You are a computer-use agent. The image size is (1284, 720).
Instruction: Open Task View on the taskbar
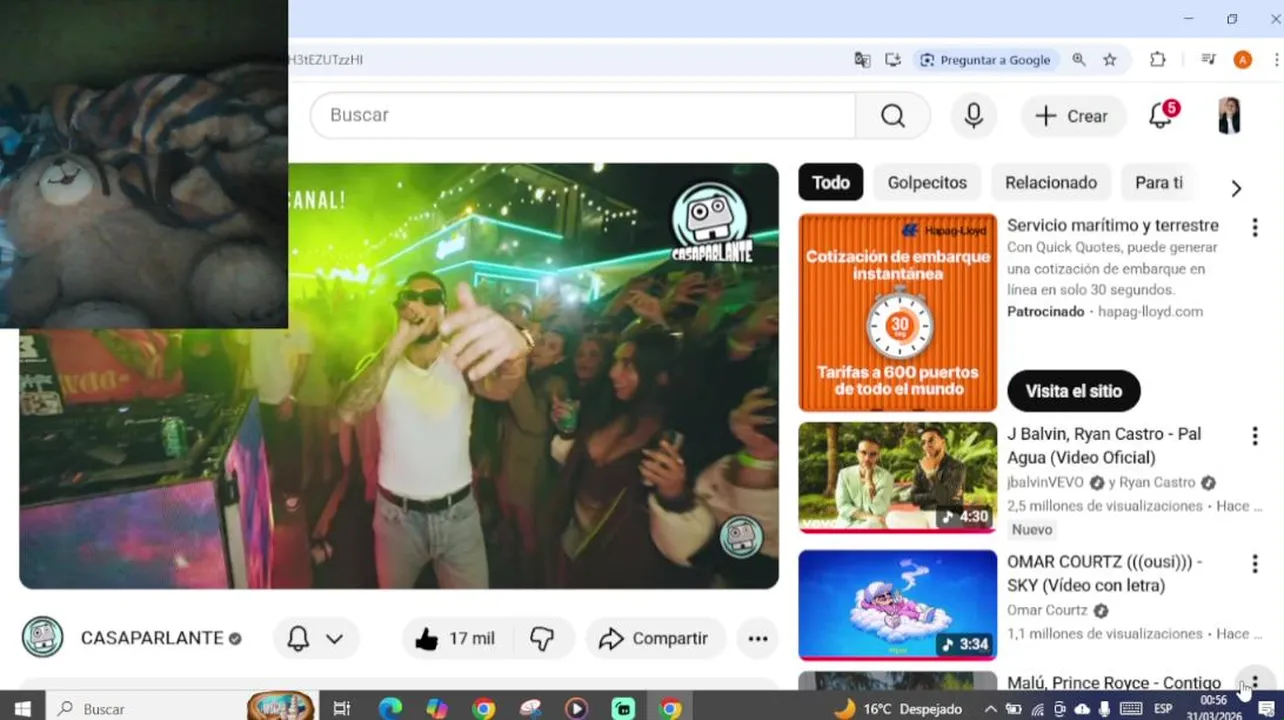[342, 708]
